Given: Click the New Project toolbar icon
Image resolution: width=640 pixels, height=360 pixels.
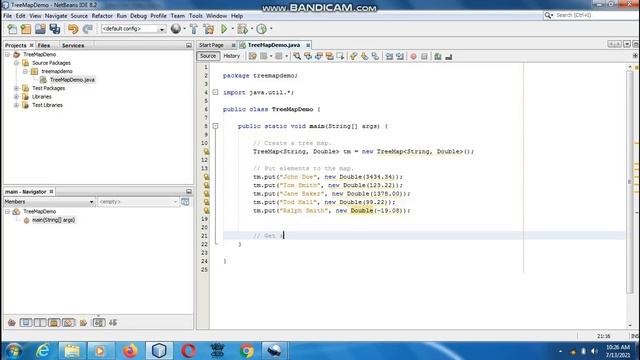Looking at the screenshot, I should (x=26, y=29).
